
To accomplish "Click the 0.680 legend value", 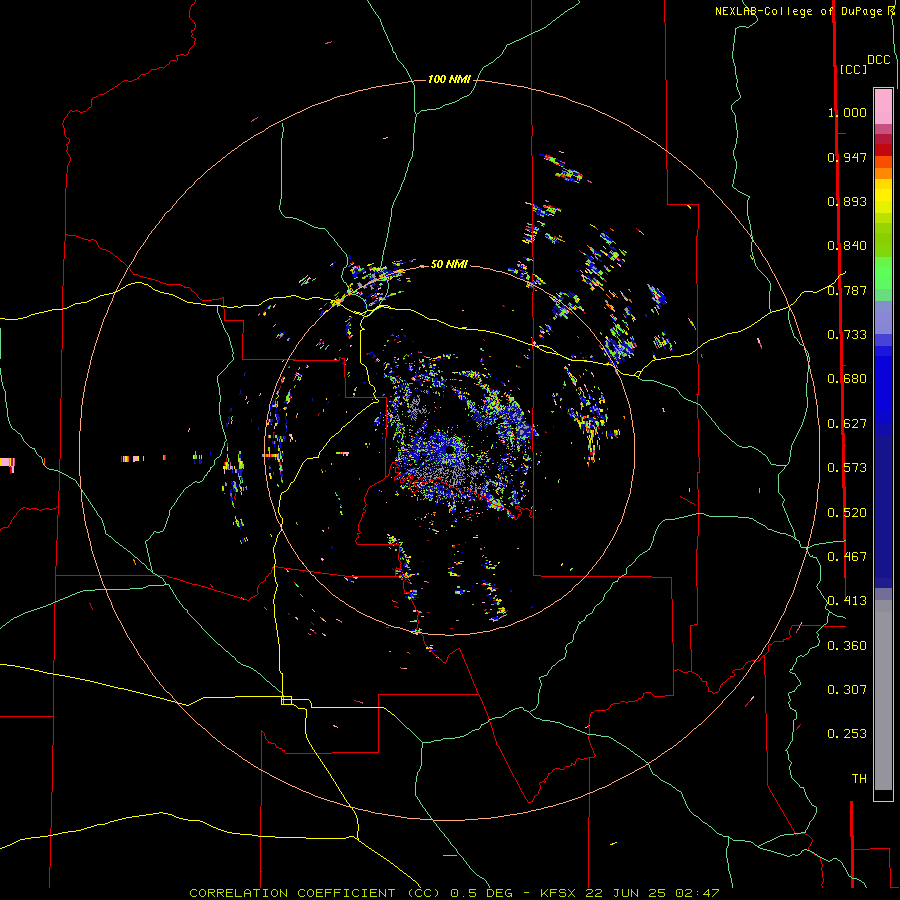I will 847,379.
